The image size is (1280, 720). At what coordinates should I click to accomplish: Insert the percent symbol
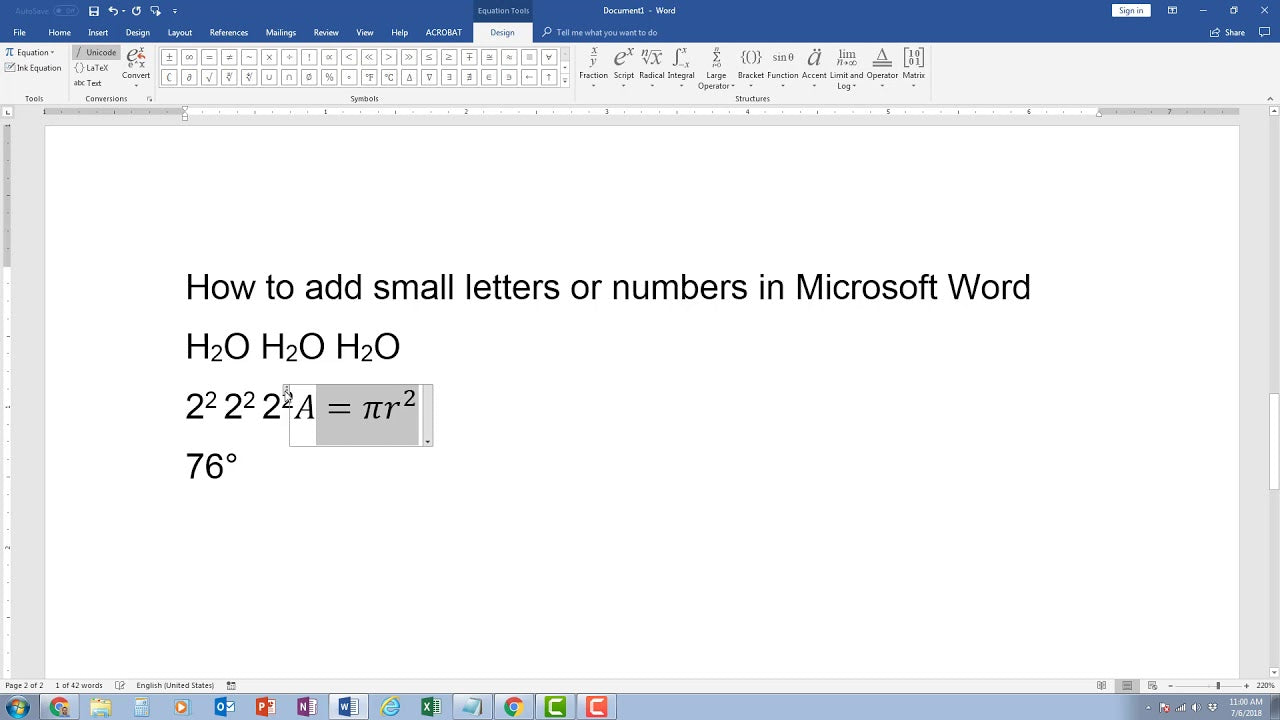click(x=329, y=77)
